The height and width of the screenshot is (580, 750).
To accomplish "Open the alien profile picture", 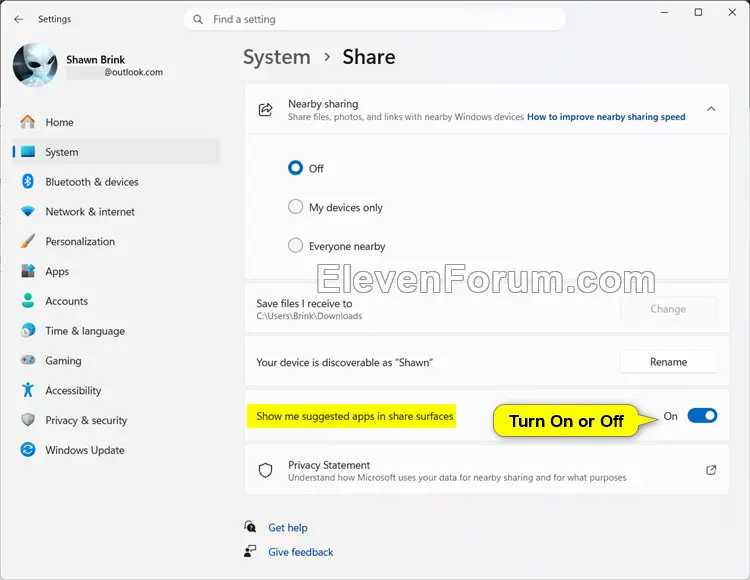I will click(x=35, y=65).
